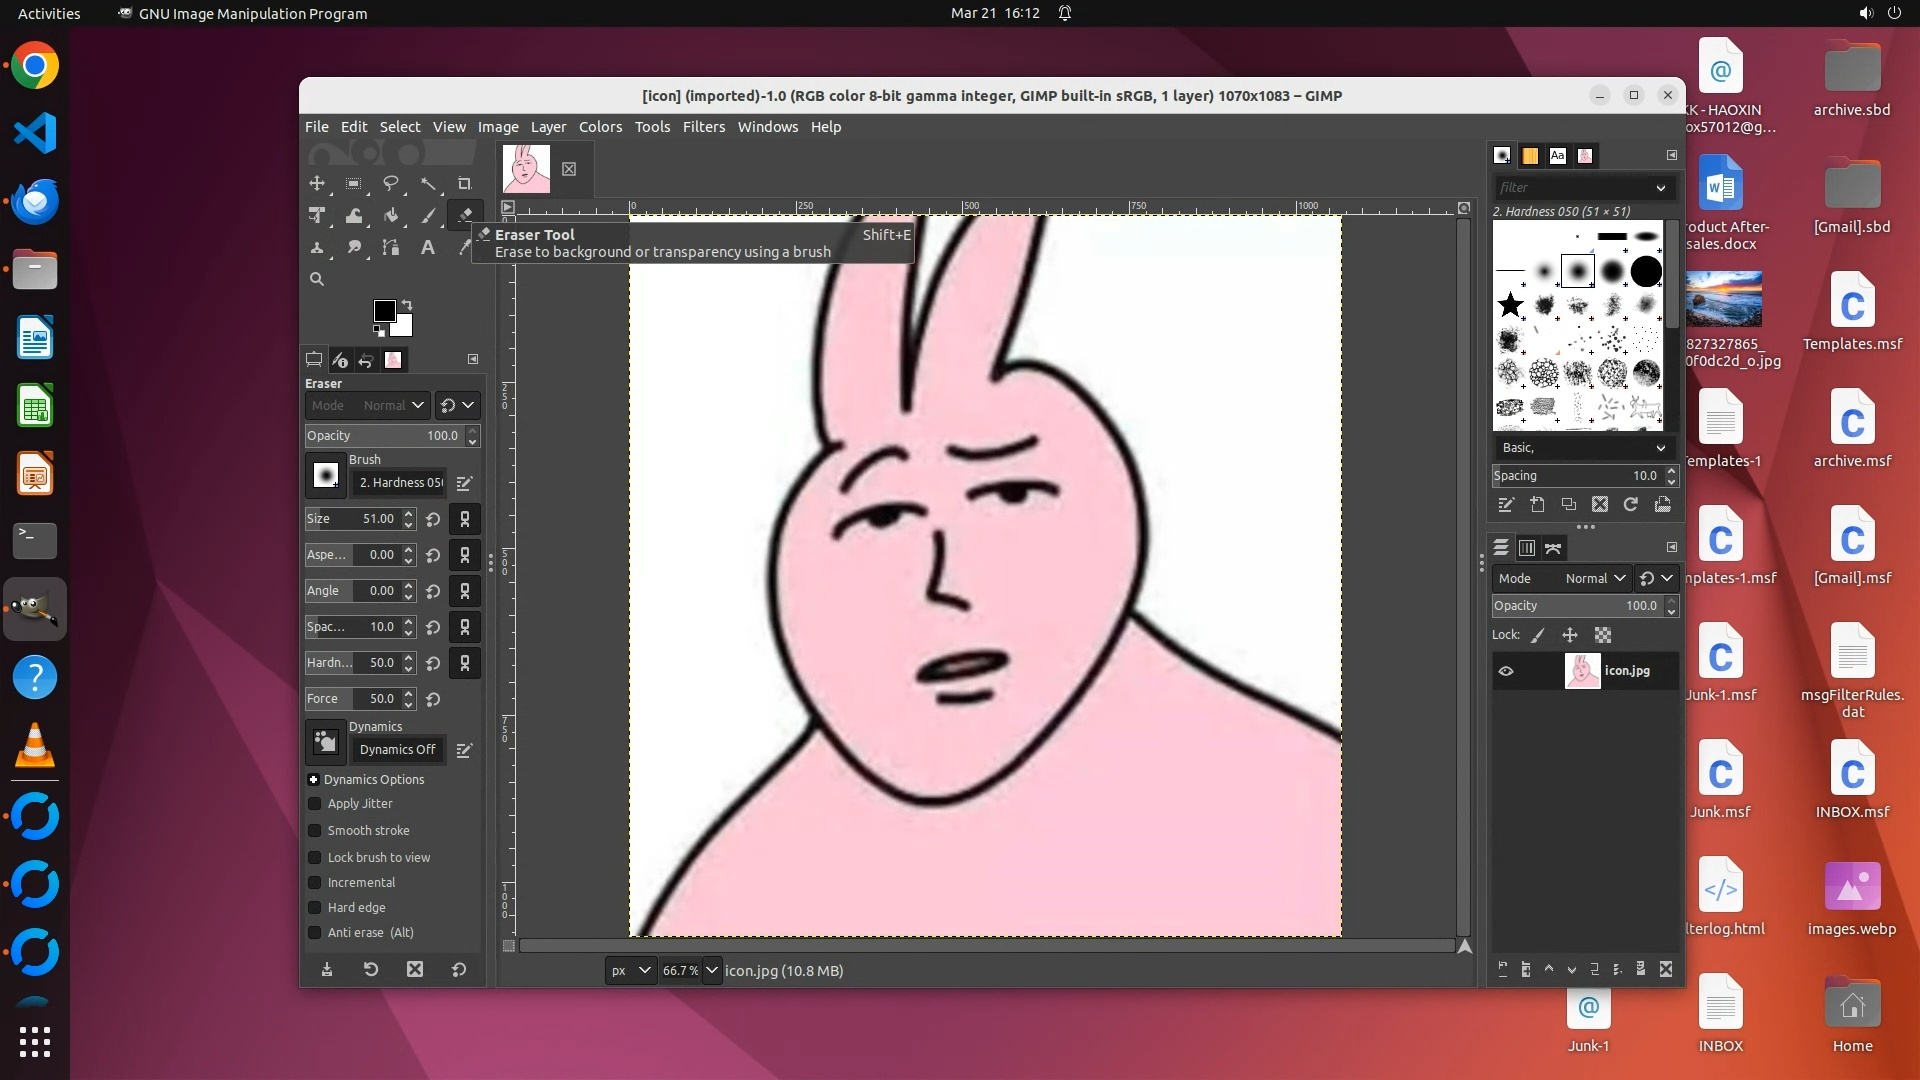Open the Filters menu
The width and height of the screenshot is (1920, 1080).
point(703,127)
